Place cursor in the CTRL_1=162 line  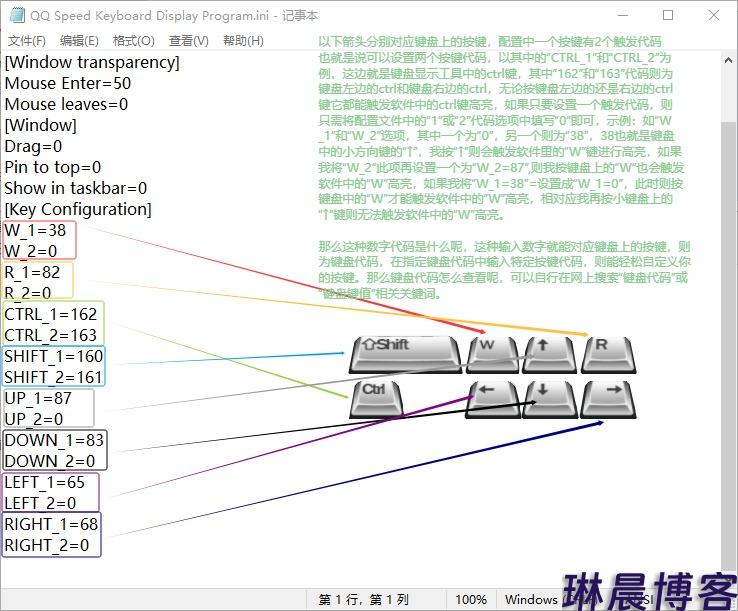click(51, 314)
